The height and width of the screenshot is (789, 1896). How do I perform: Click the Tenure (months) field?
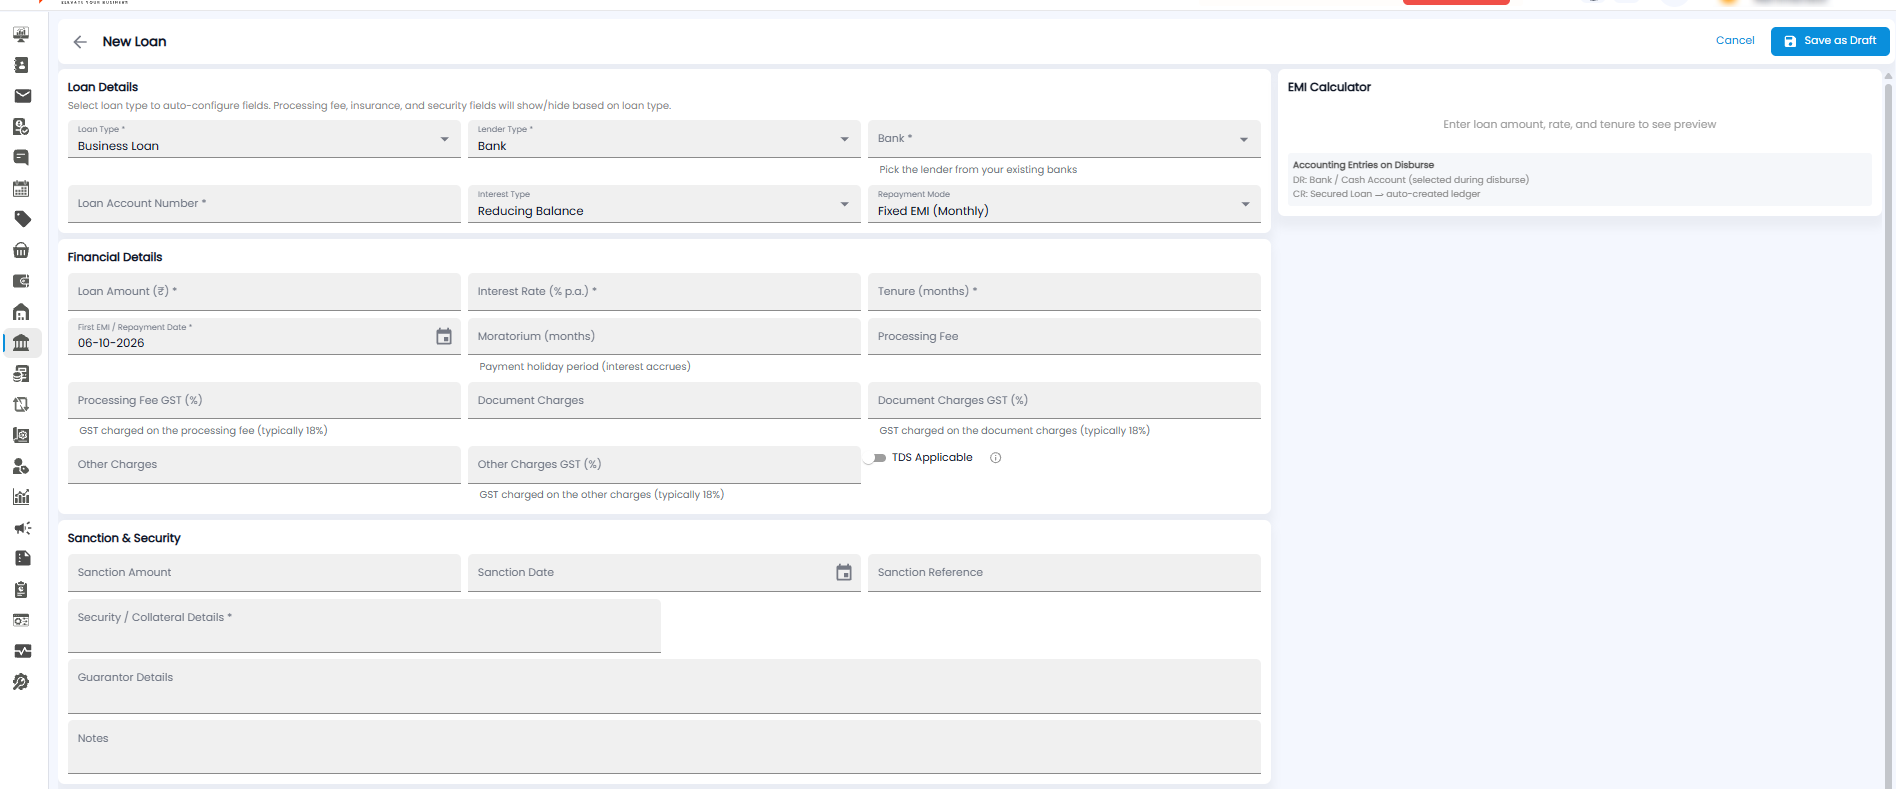coord(1064,292)
